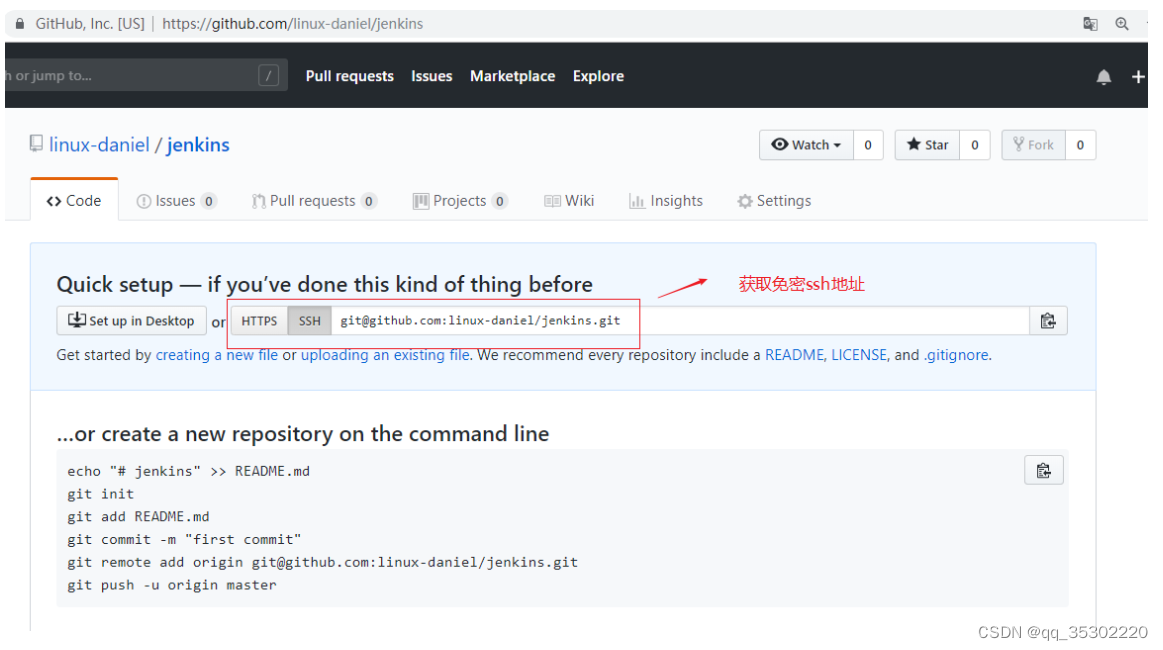
Task: Switch to the repository Pull requests tab
Action: [314, 201]
